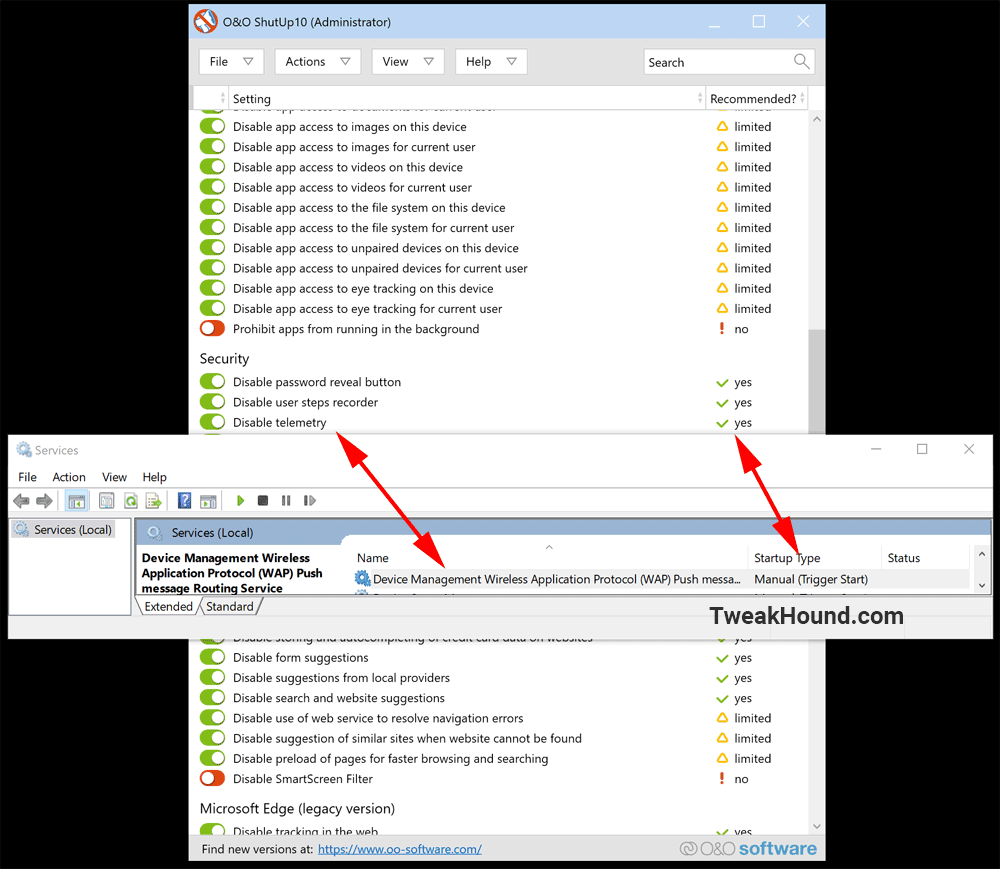Click the Services gear icon in title bar

pyautogui.click(x=24, y=449)
